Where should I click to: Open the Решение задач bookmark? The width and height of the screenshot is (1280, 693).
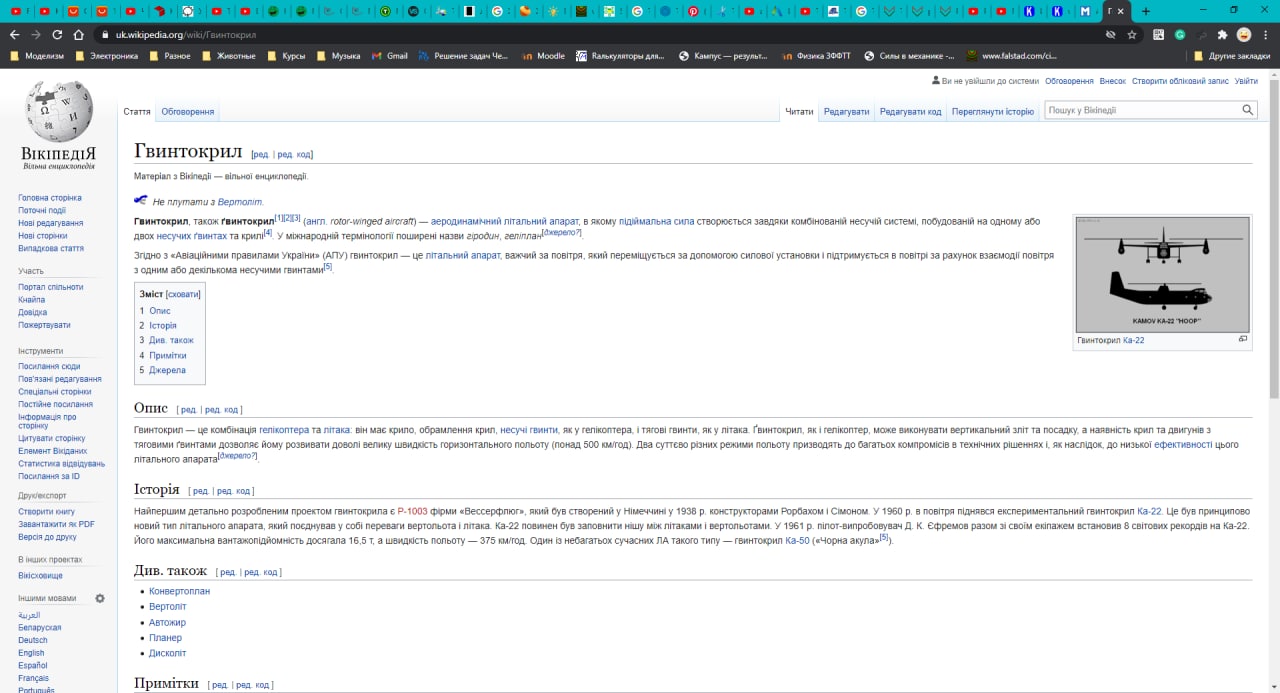pos(464,56)
